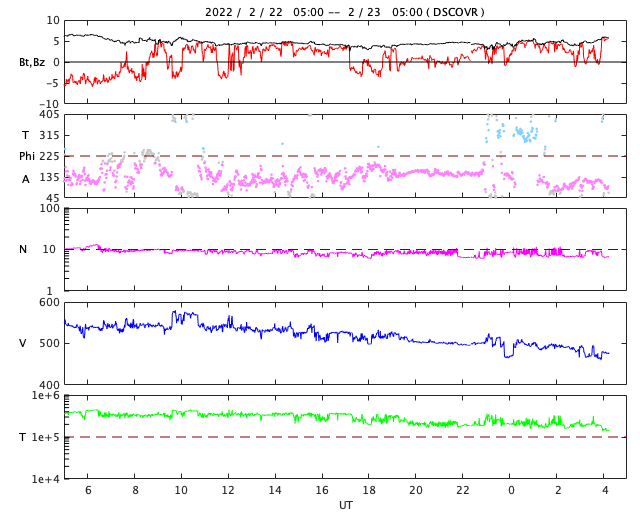Select the '1e+6' temperature tick

46,396
